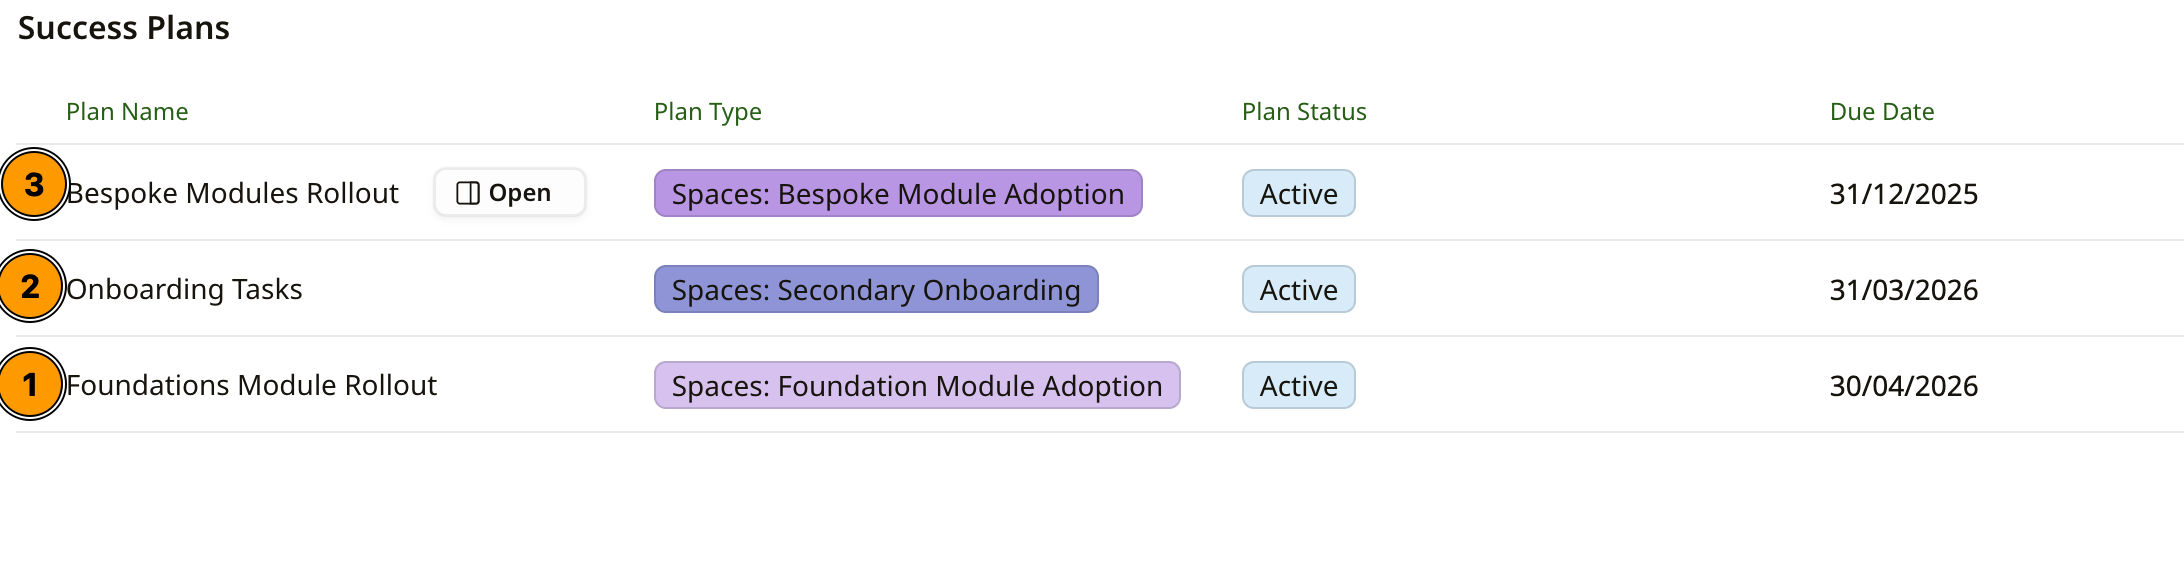The image size is (2184, 570).
Task: Select the Foundations Module Rollout plan name
Action: point(251,385)
